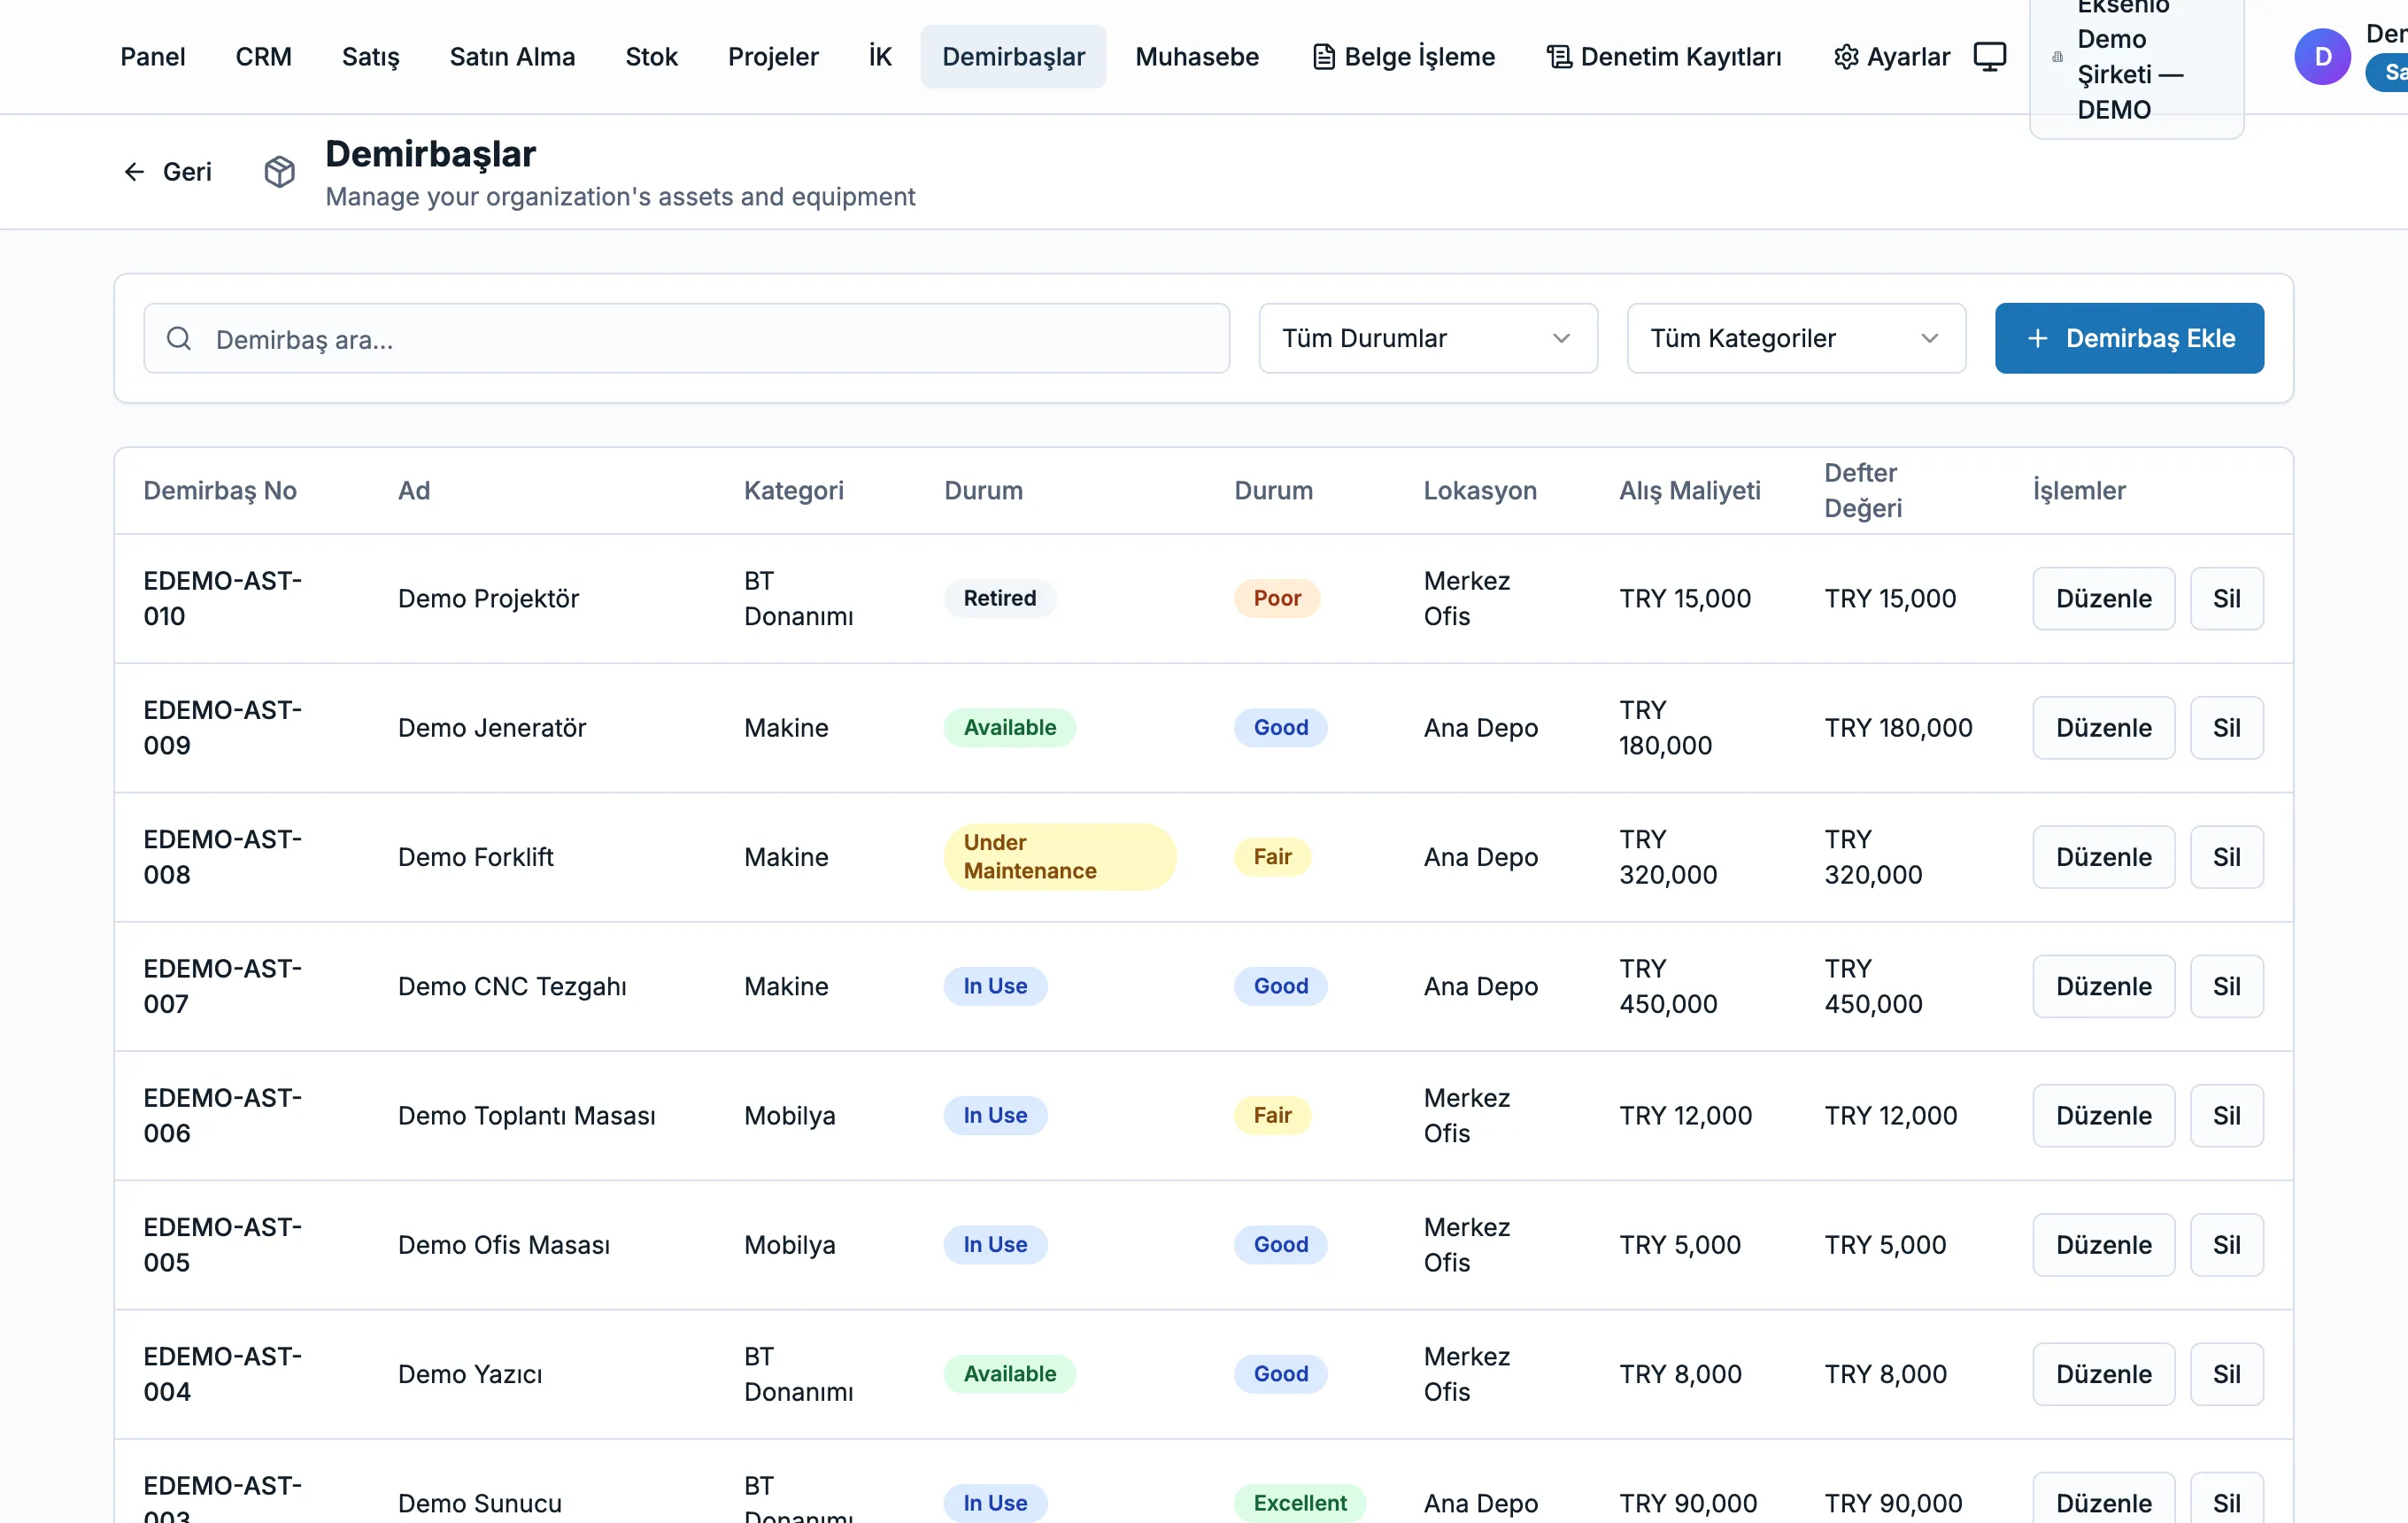Click the Demirbaşlar box icon beside title
Screen dimensions: 2408x1523
tap(280, 172)
